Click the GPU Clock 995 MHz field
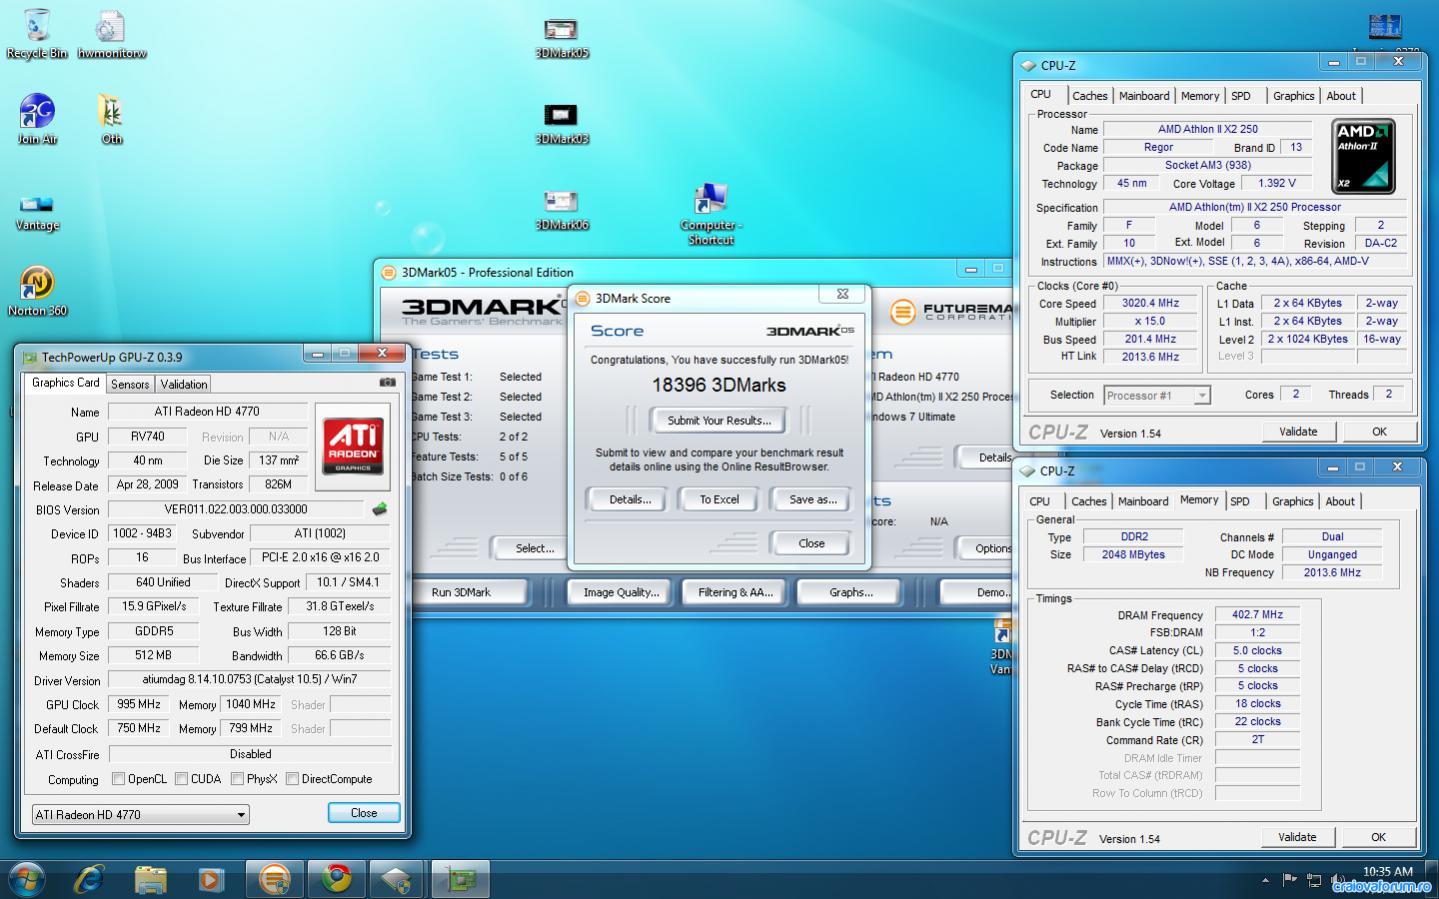Image resolution: width=1439 pixels, height=899 pixels. point(139,704)
